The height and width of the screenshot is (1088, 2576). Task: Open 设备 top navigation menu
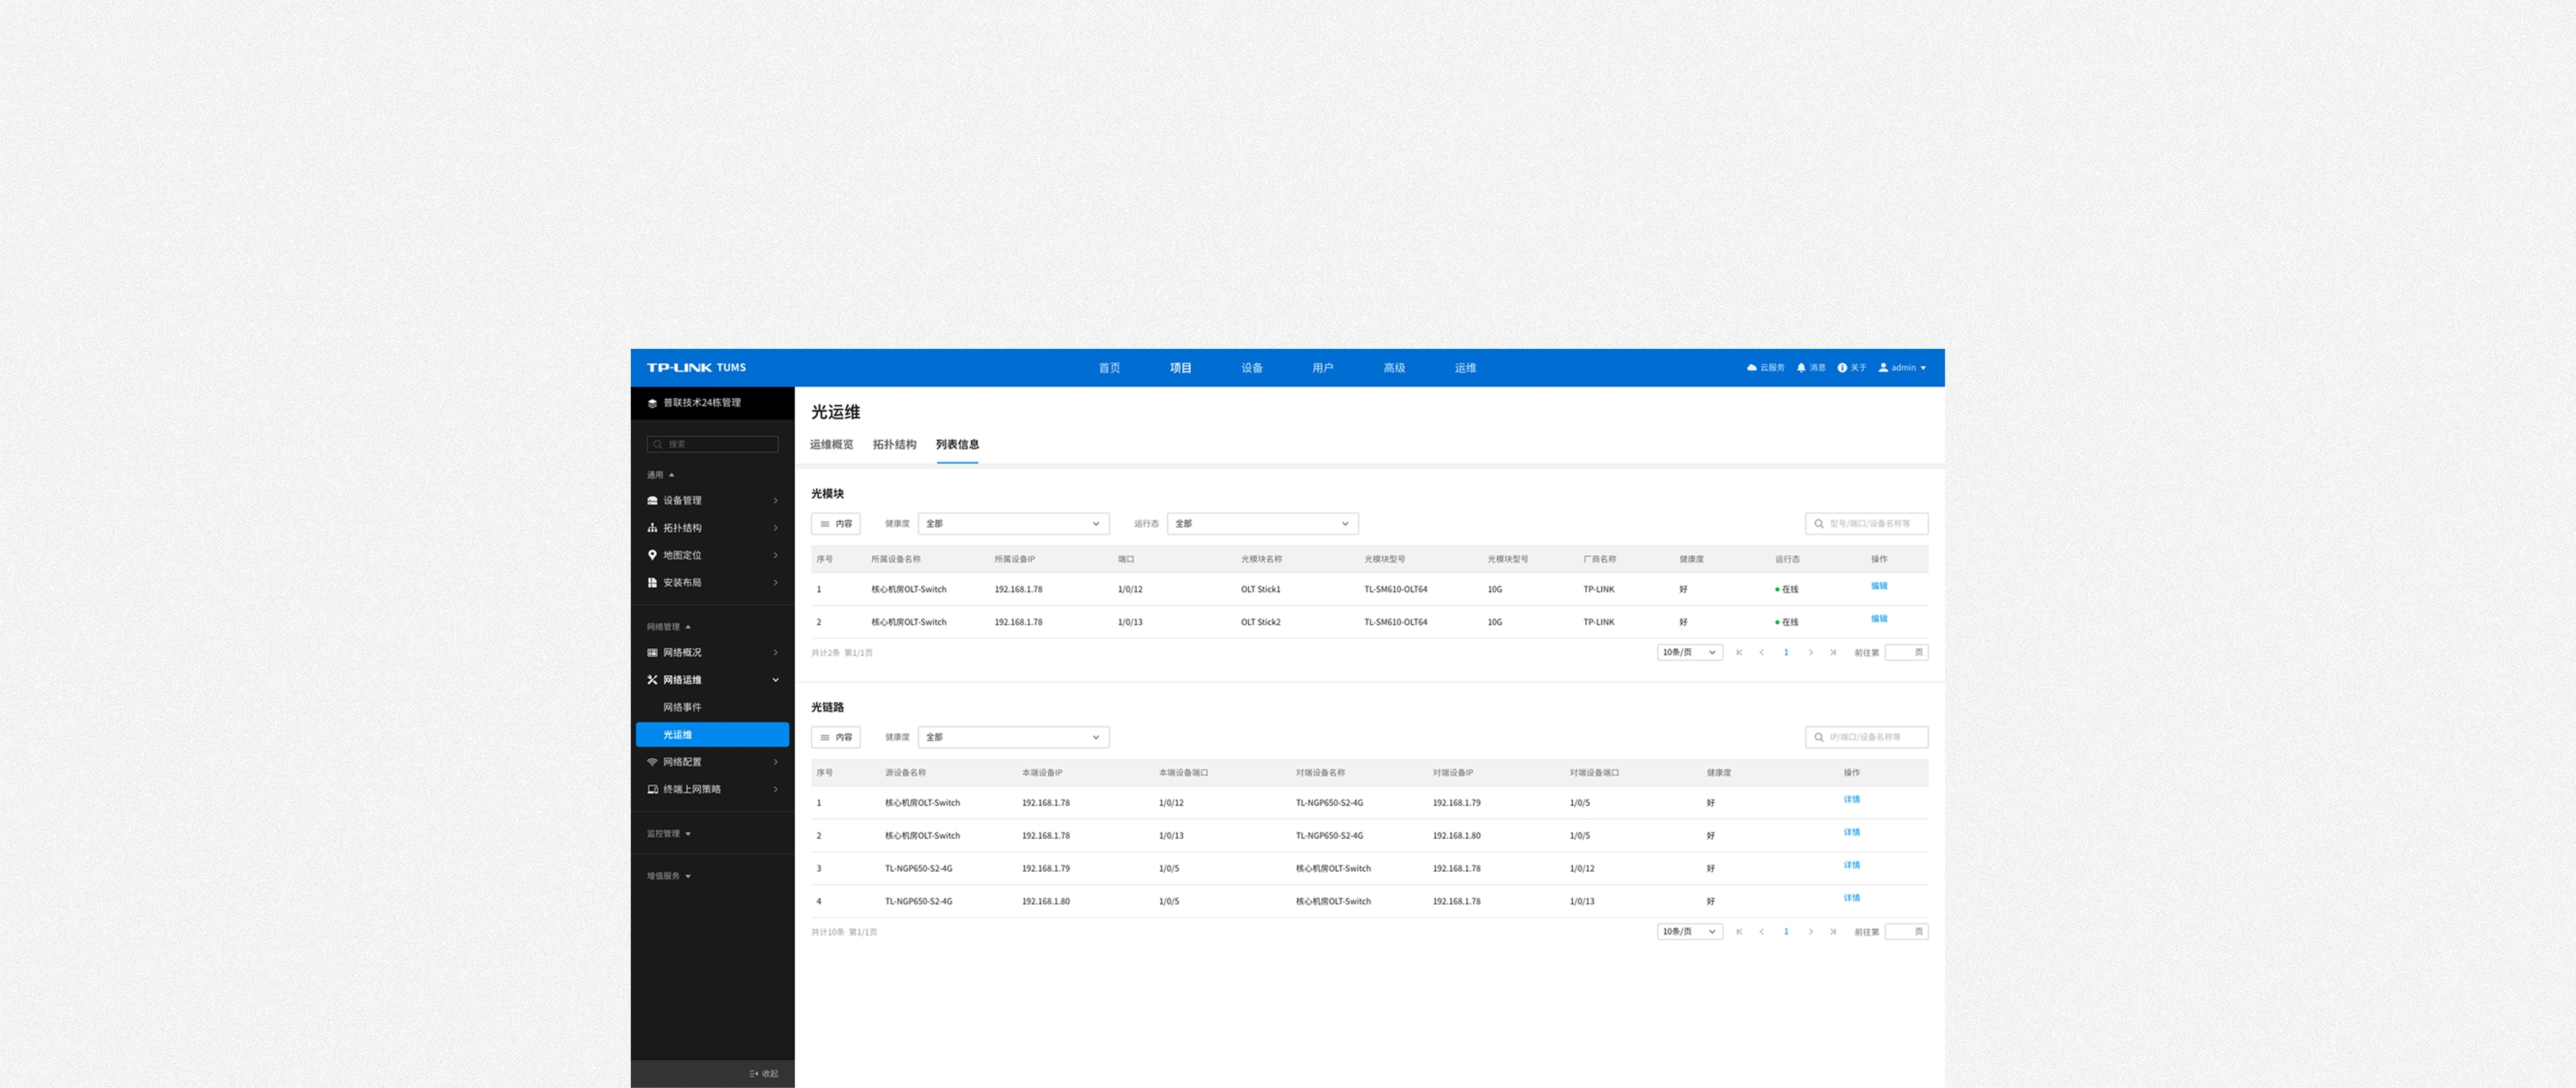(1251, 368)
